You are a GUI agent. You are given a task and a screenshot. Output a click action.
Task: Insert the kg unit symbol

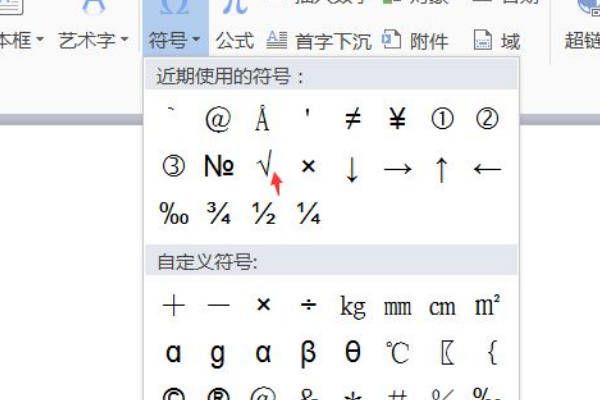[353, 307]
